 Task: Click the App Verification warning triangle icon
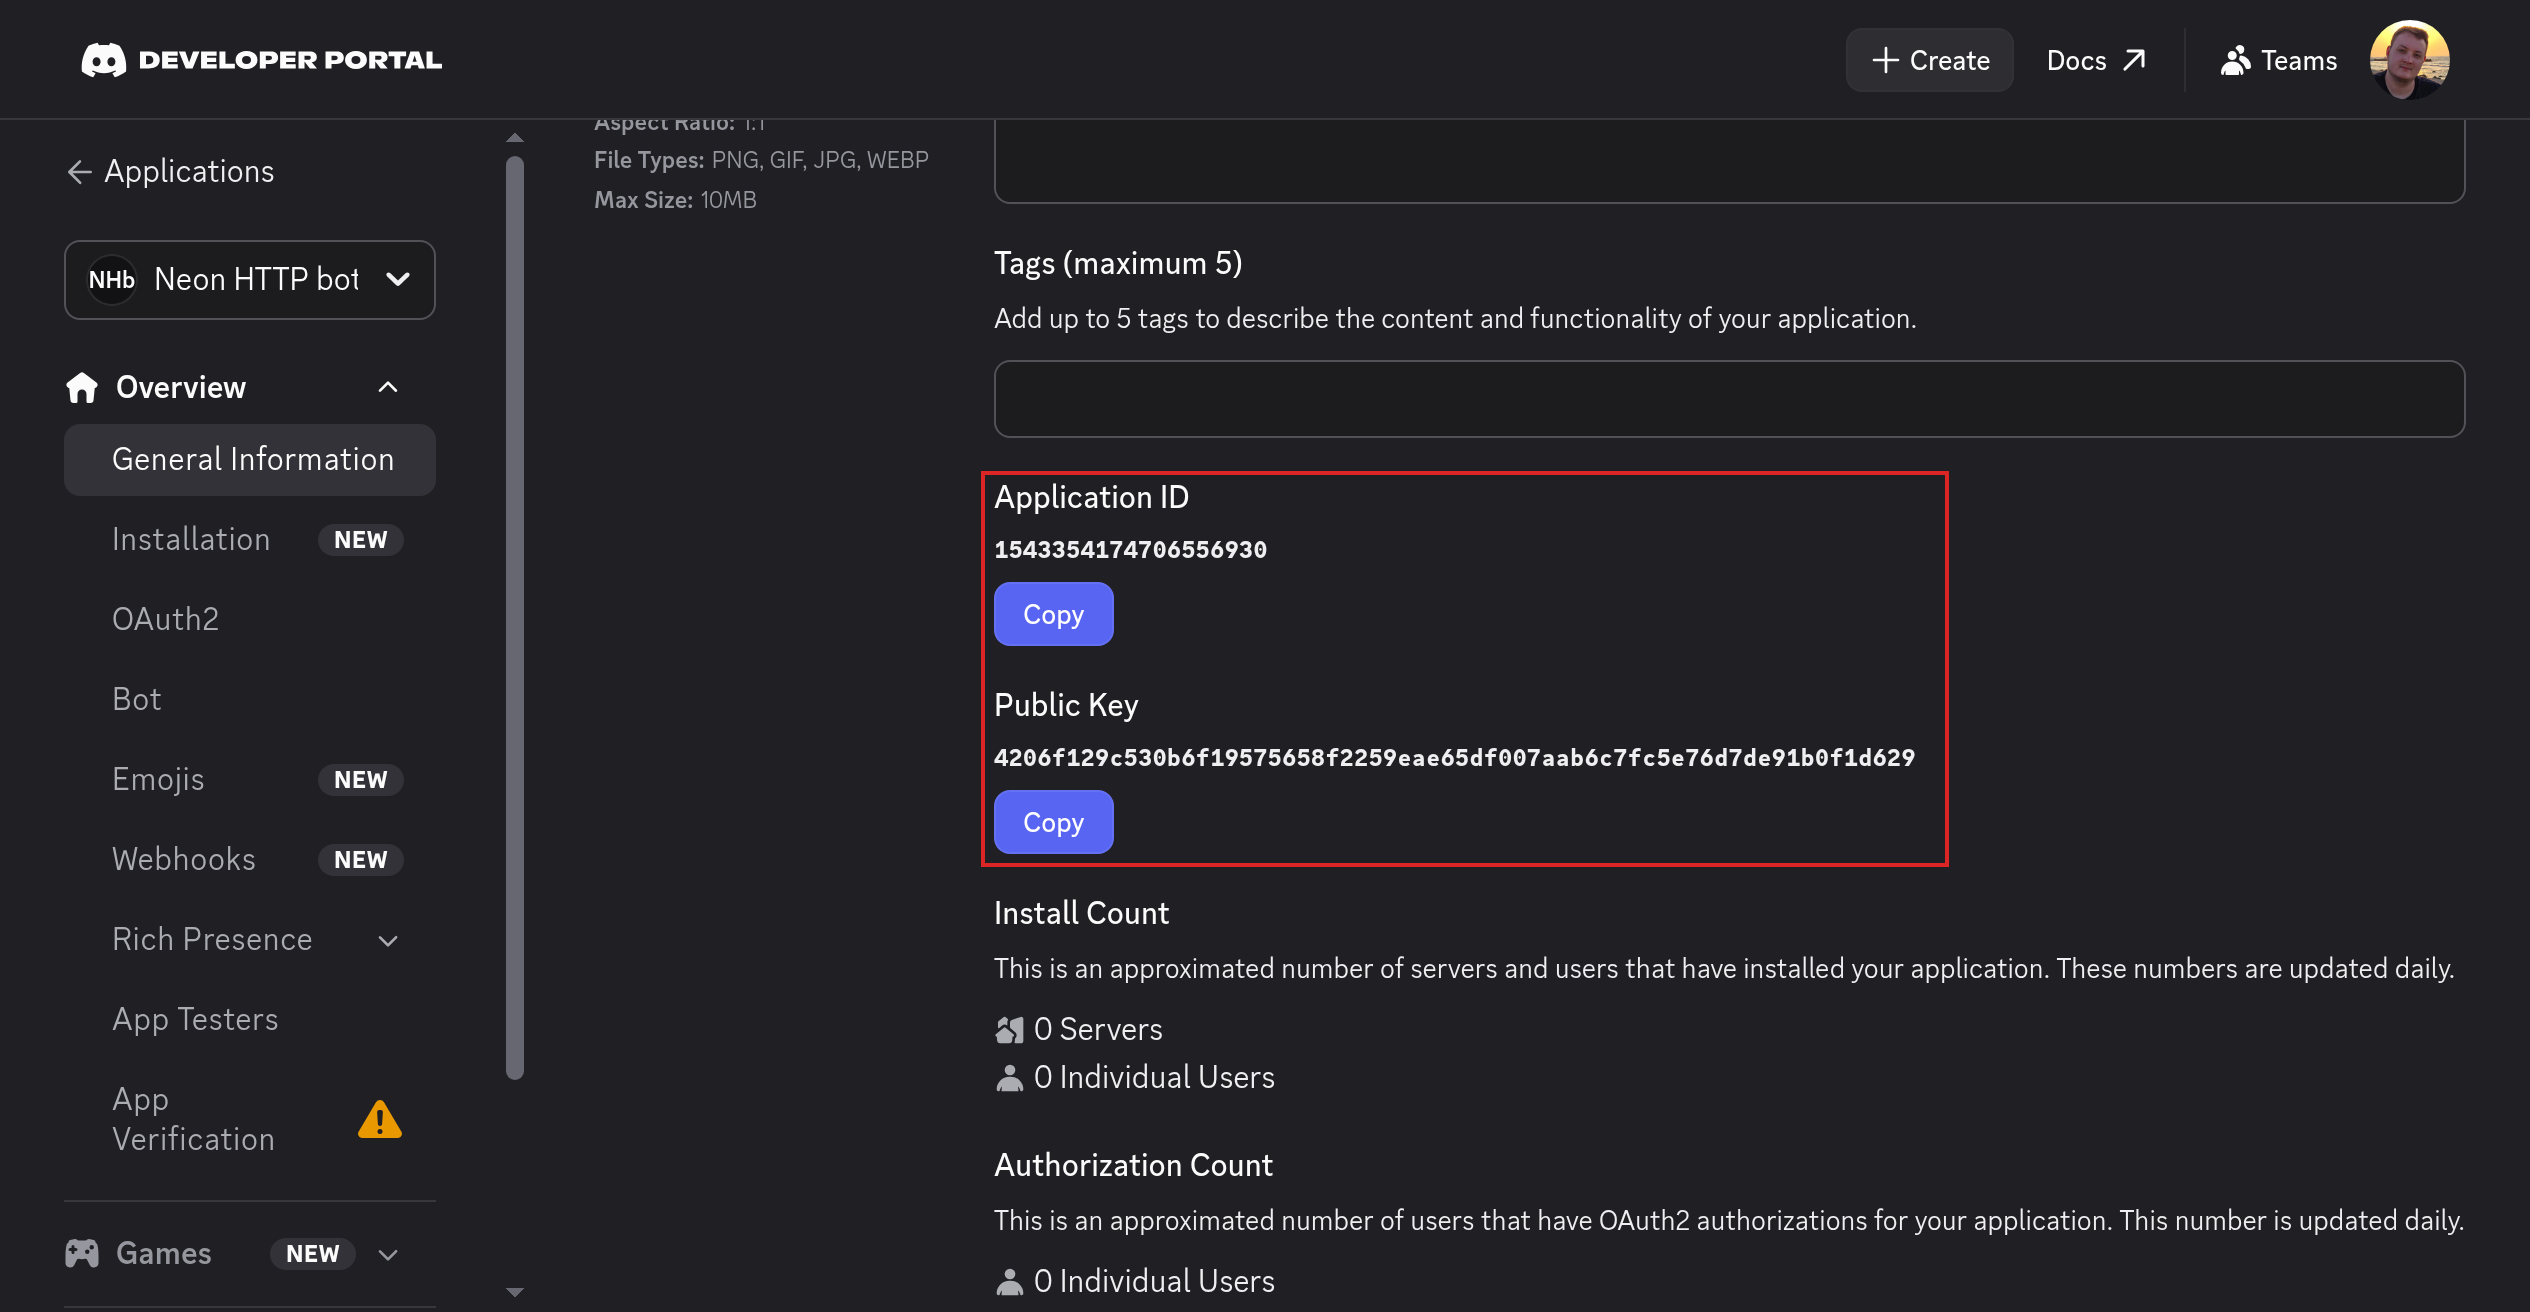click(380, 1119)
